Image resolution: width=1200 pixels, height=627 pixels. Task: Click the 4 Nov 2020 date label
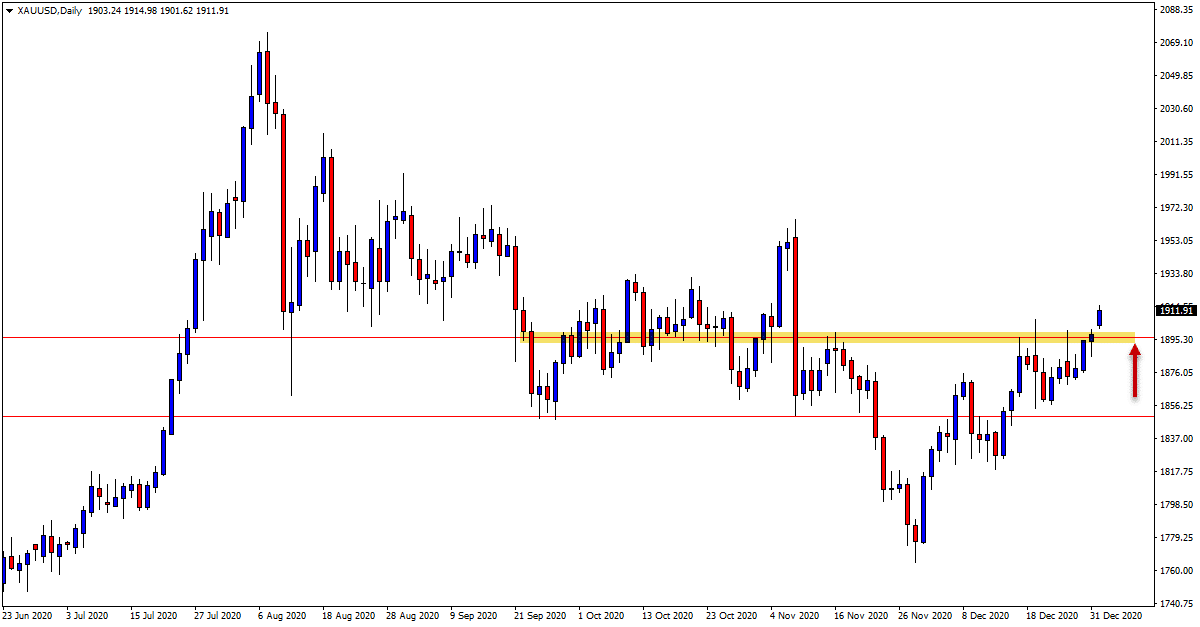[795, 616]
